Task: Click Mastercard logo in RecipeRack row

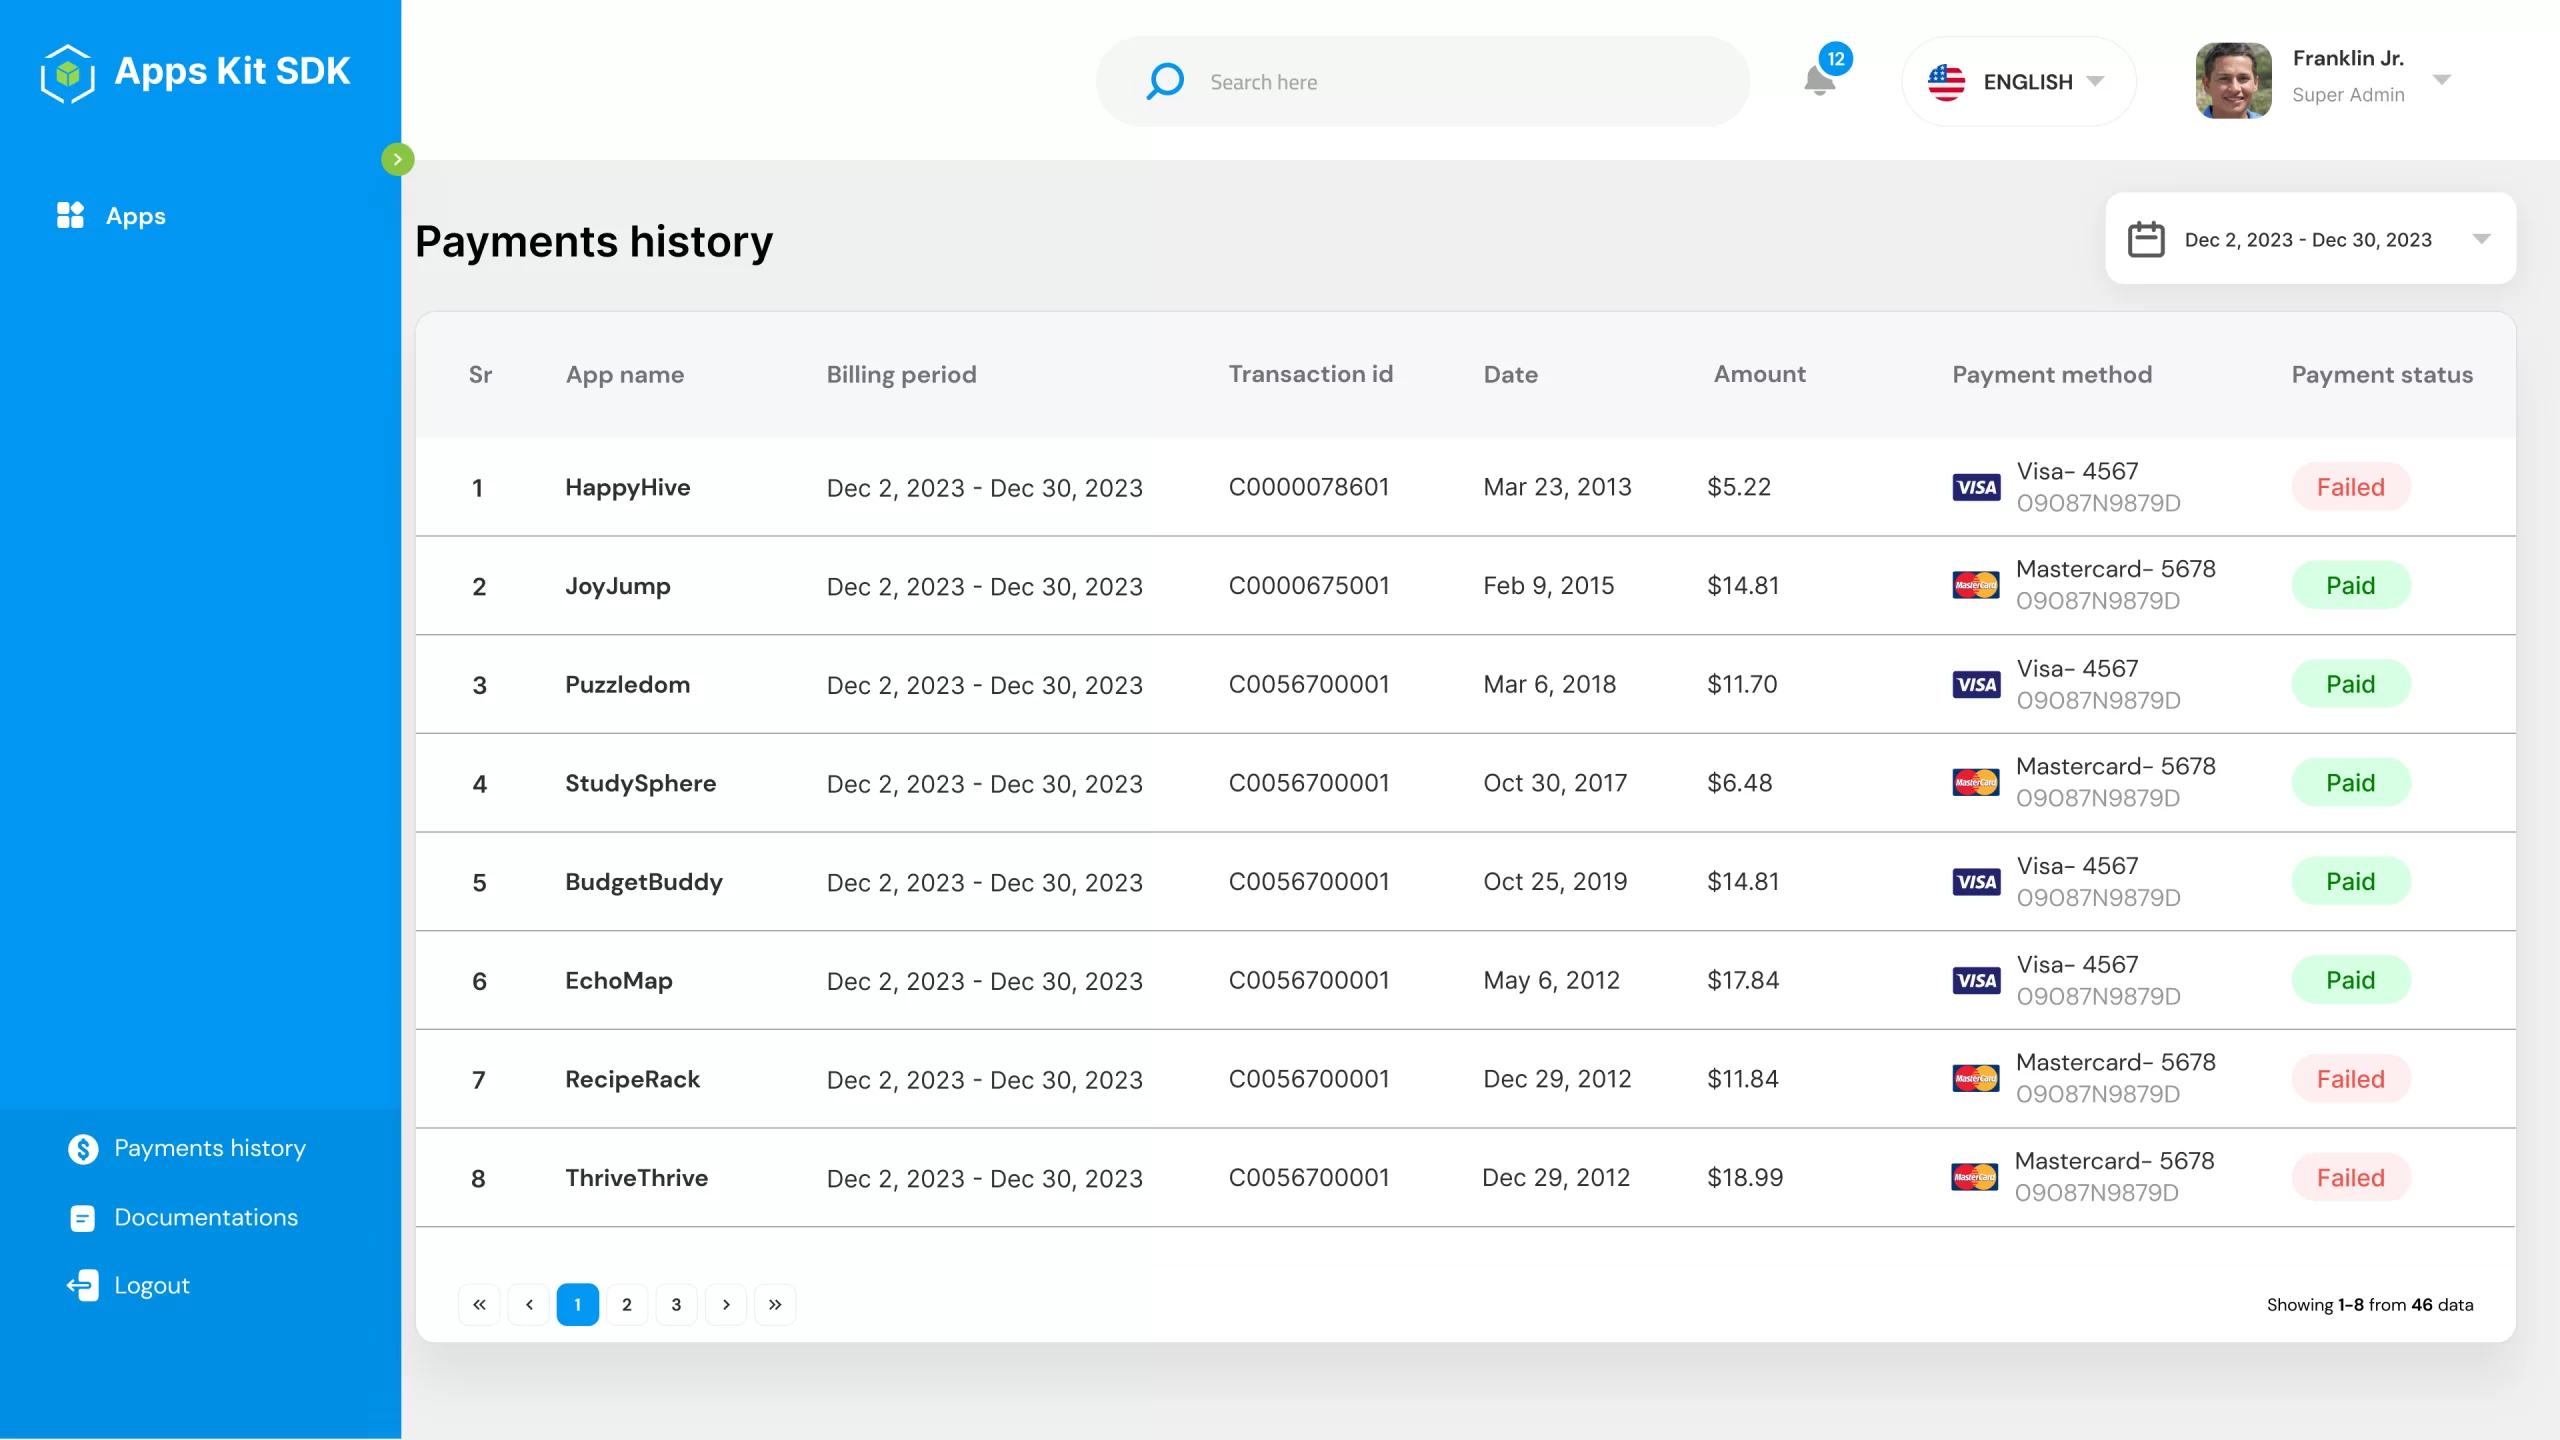Action: (1976, 1078)
